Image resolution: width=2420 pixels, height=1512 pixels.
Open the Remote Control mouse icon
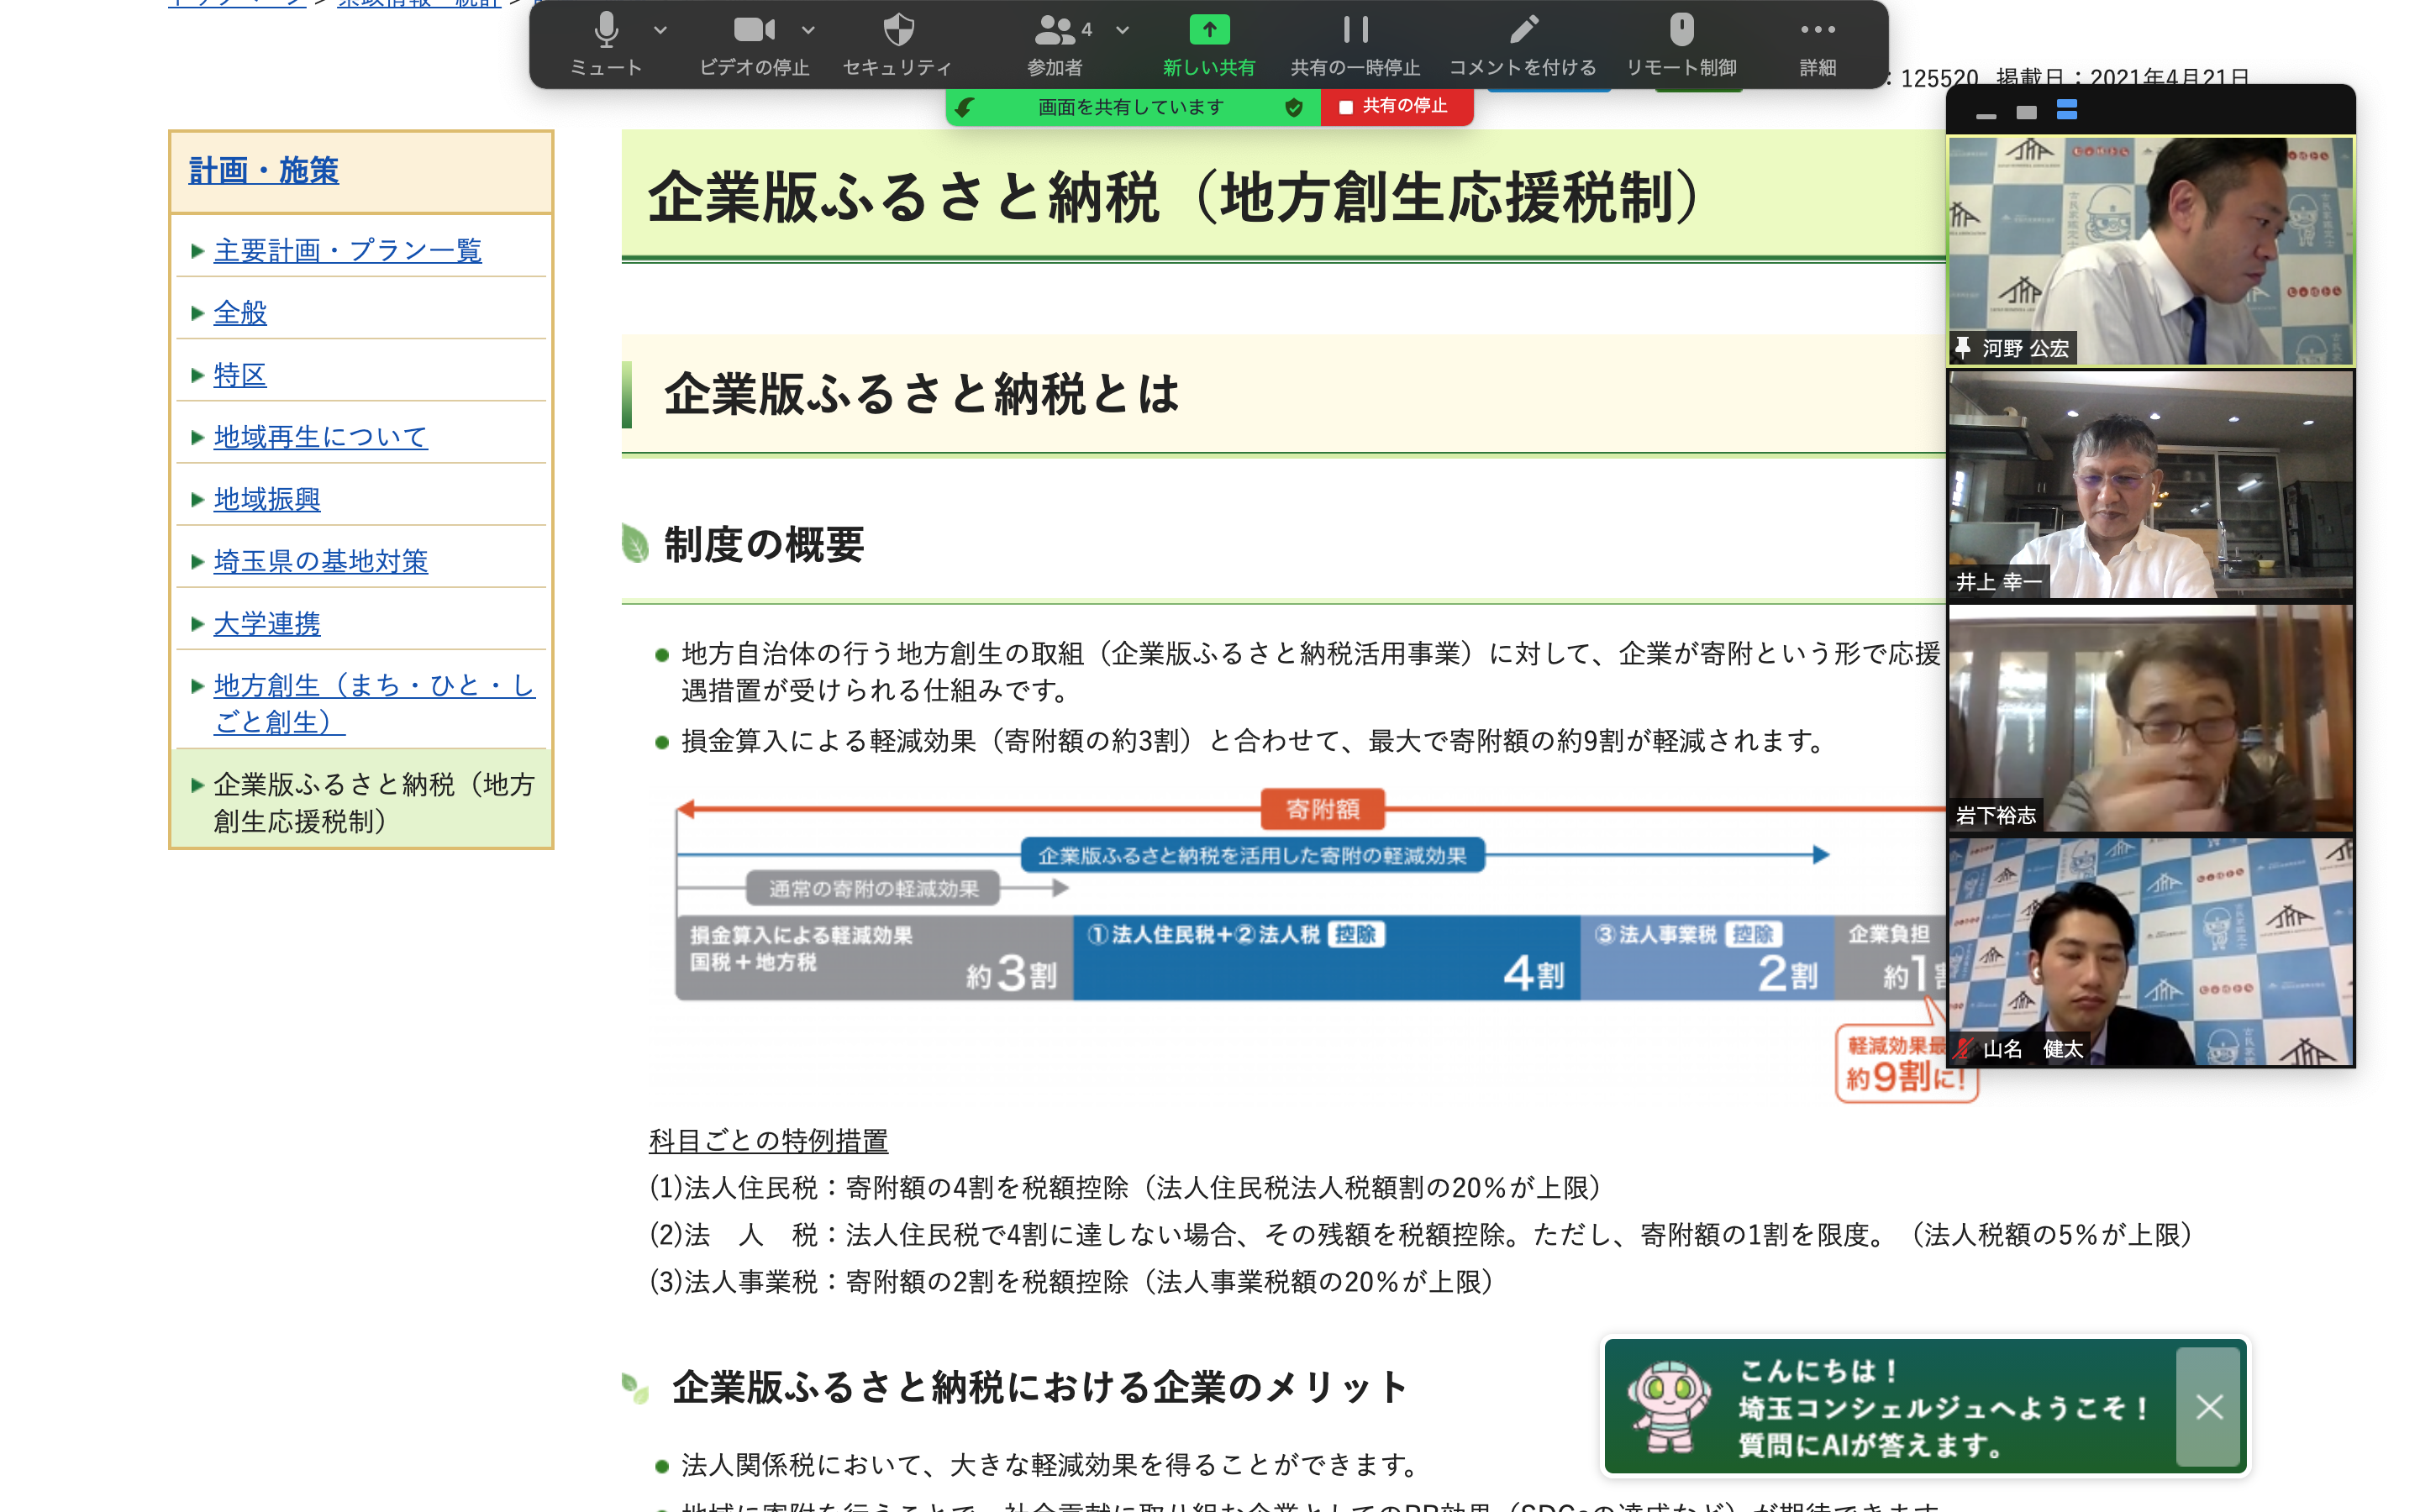tap(1681, 30)
